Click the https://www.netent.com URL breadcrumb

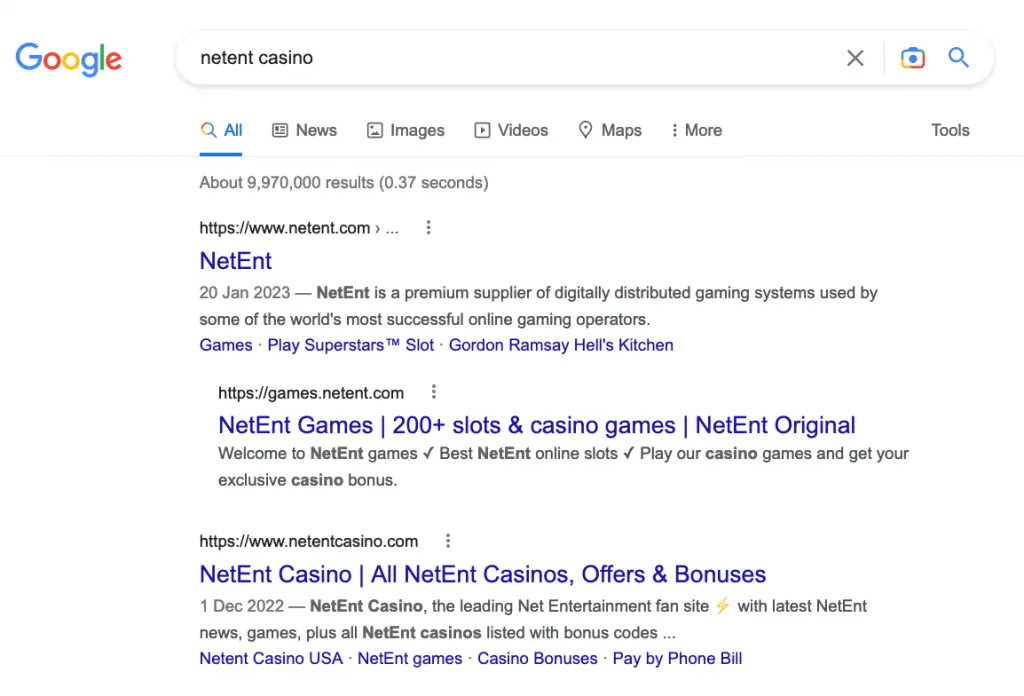pos(299,228)
